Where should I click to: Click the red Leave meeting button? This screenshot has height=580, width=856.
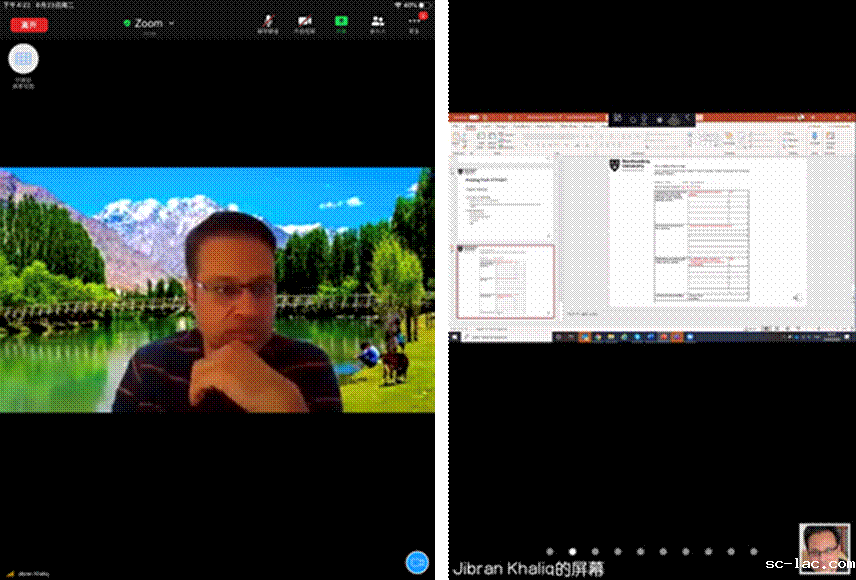(x=29, y=24)
